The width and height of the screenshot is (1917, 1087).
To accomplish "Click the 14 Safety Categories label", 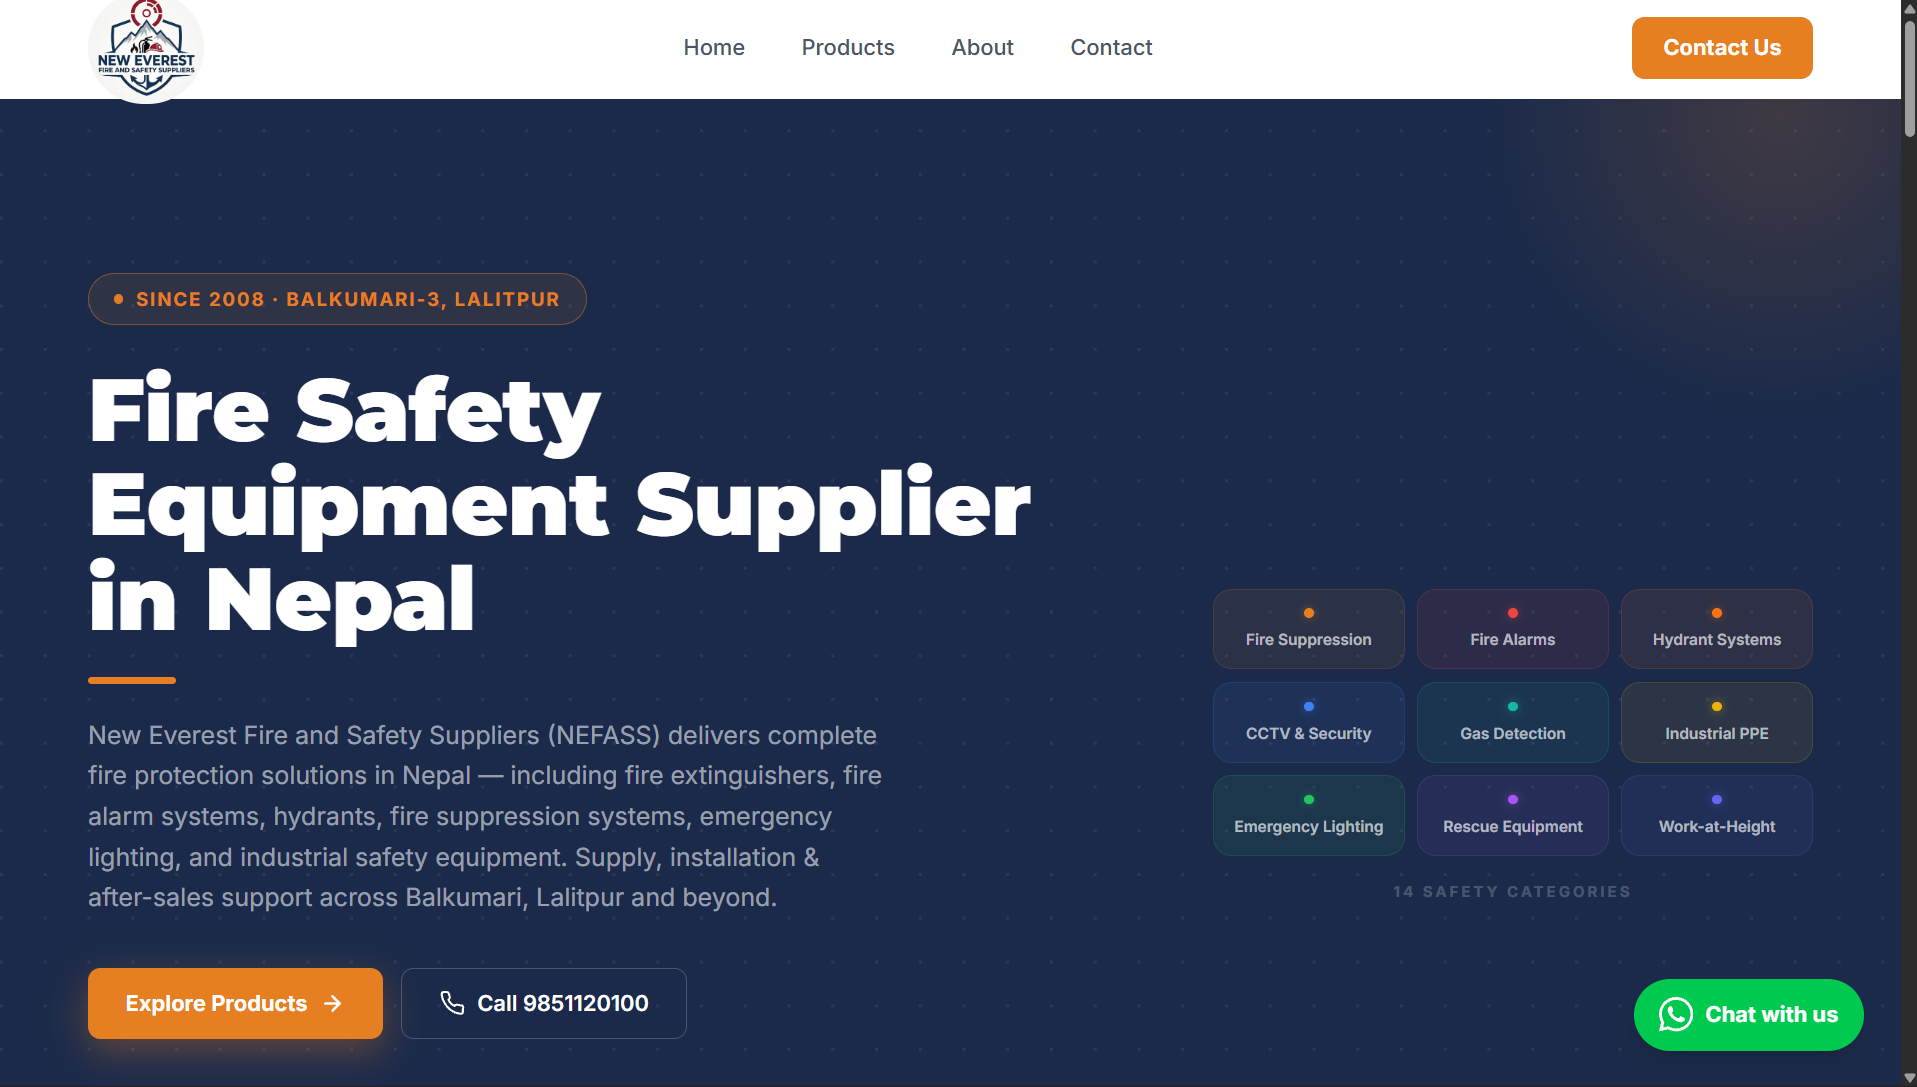I will [1512, 892].
